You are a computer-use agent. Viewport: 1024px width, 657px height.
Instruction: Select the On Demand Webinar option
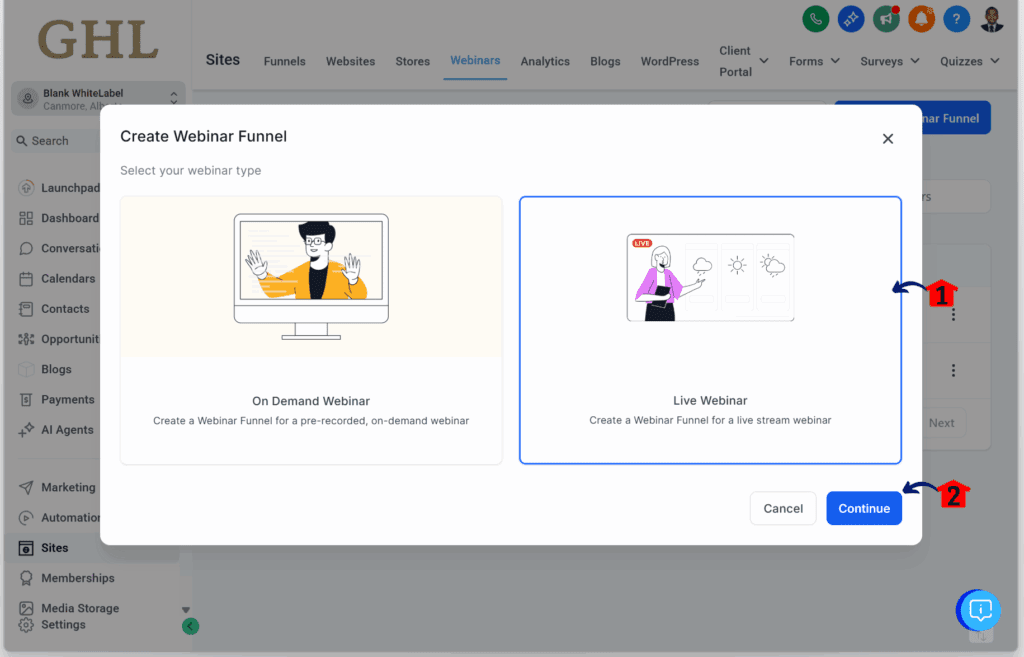310,330
